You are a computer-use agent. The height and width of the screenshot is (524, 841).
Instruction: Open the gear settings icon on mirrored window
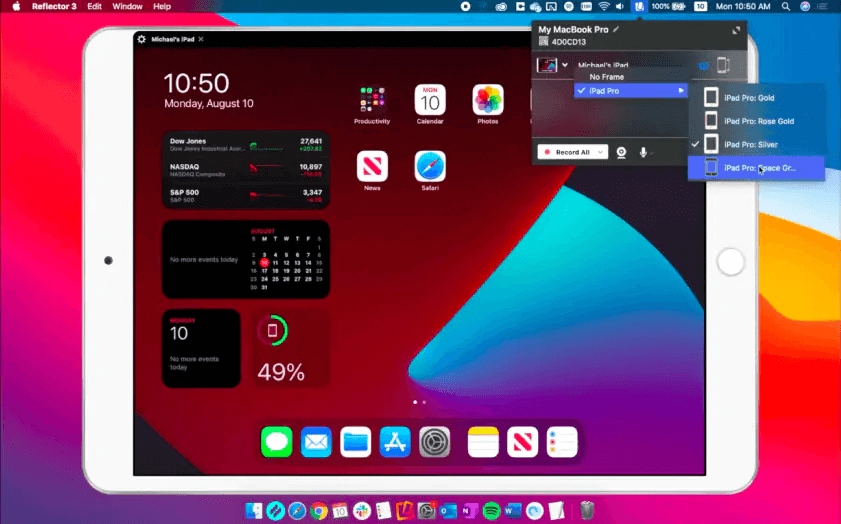click(141, 39)
